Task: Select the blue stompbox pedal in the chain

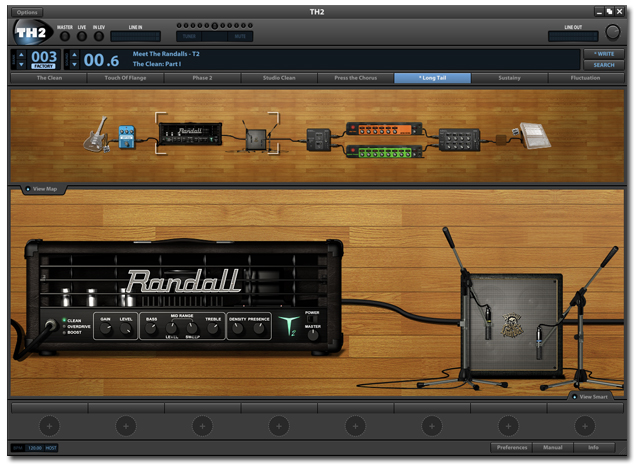Action: click(x=127, y=137)
